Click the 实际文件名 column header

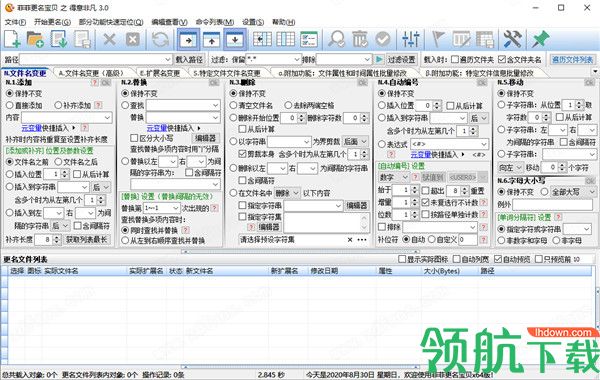(x=61, y=271)
